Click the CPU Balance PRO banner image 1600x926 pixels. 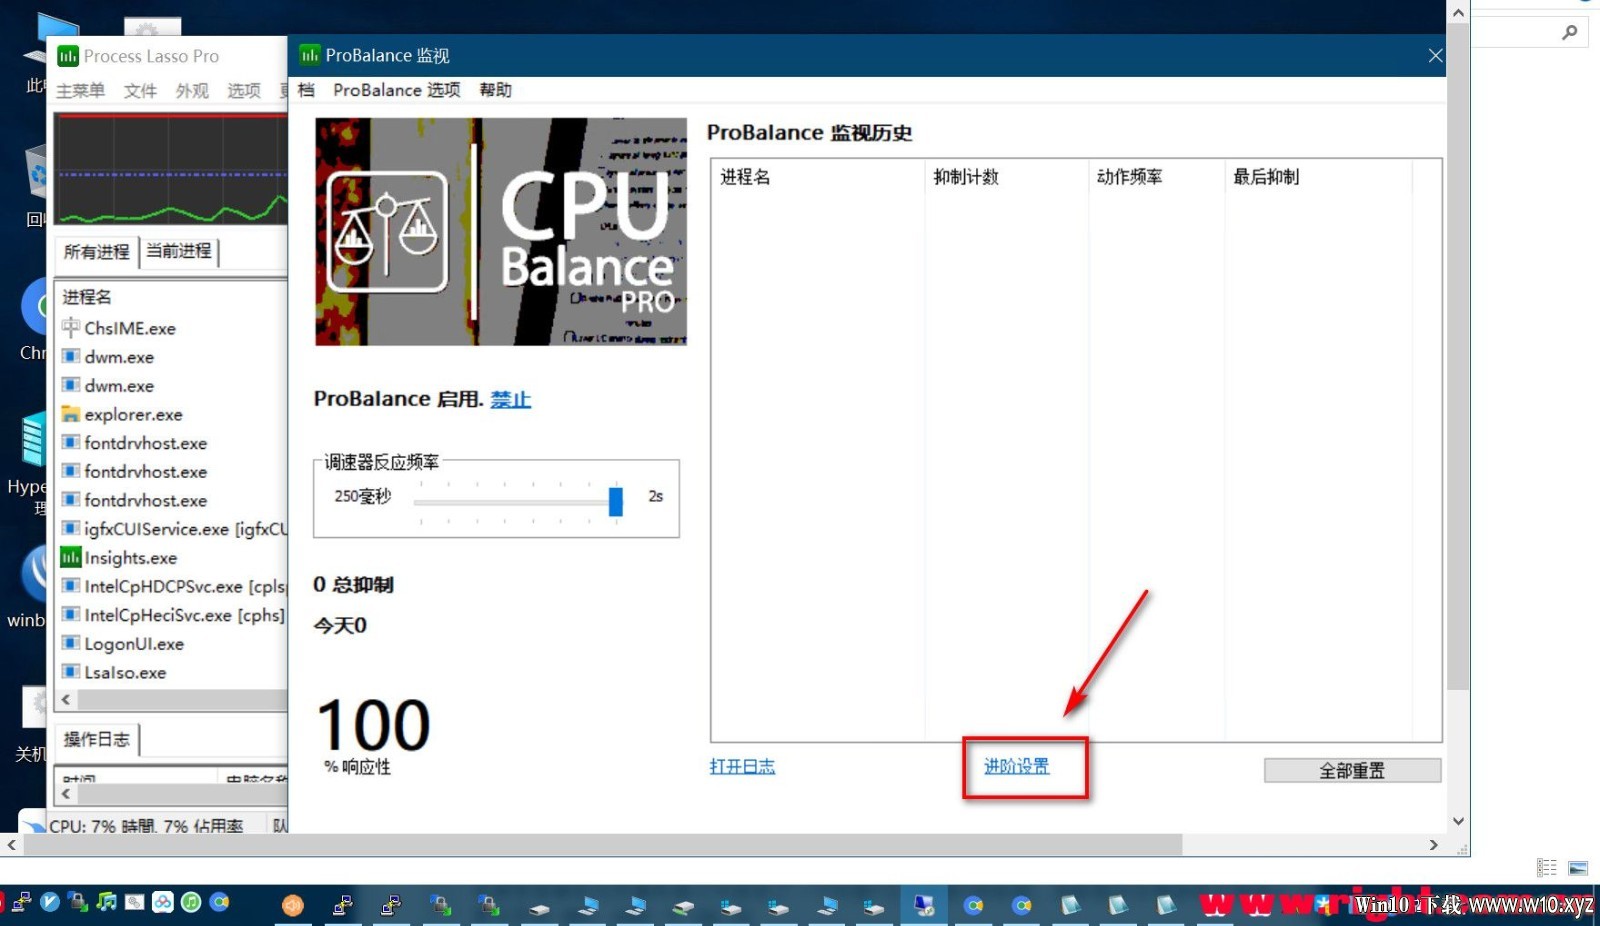(x=501, y=232)
